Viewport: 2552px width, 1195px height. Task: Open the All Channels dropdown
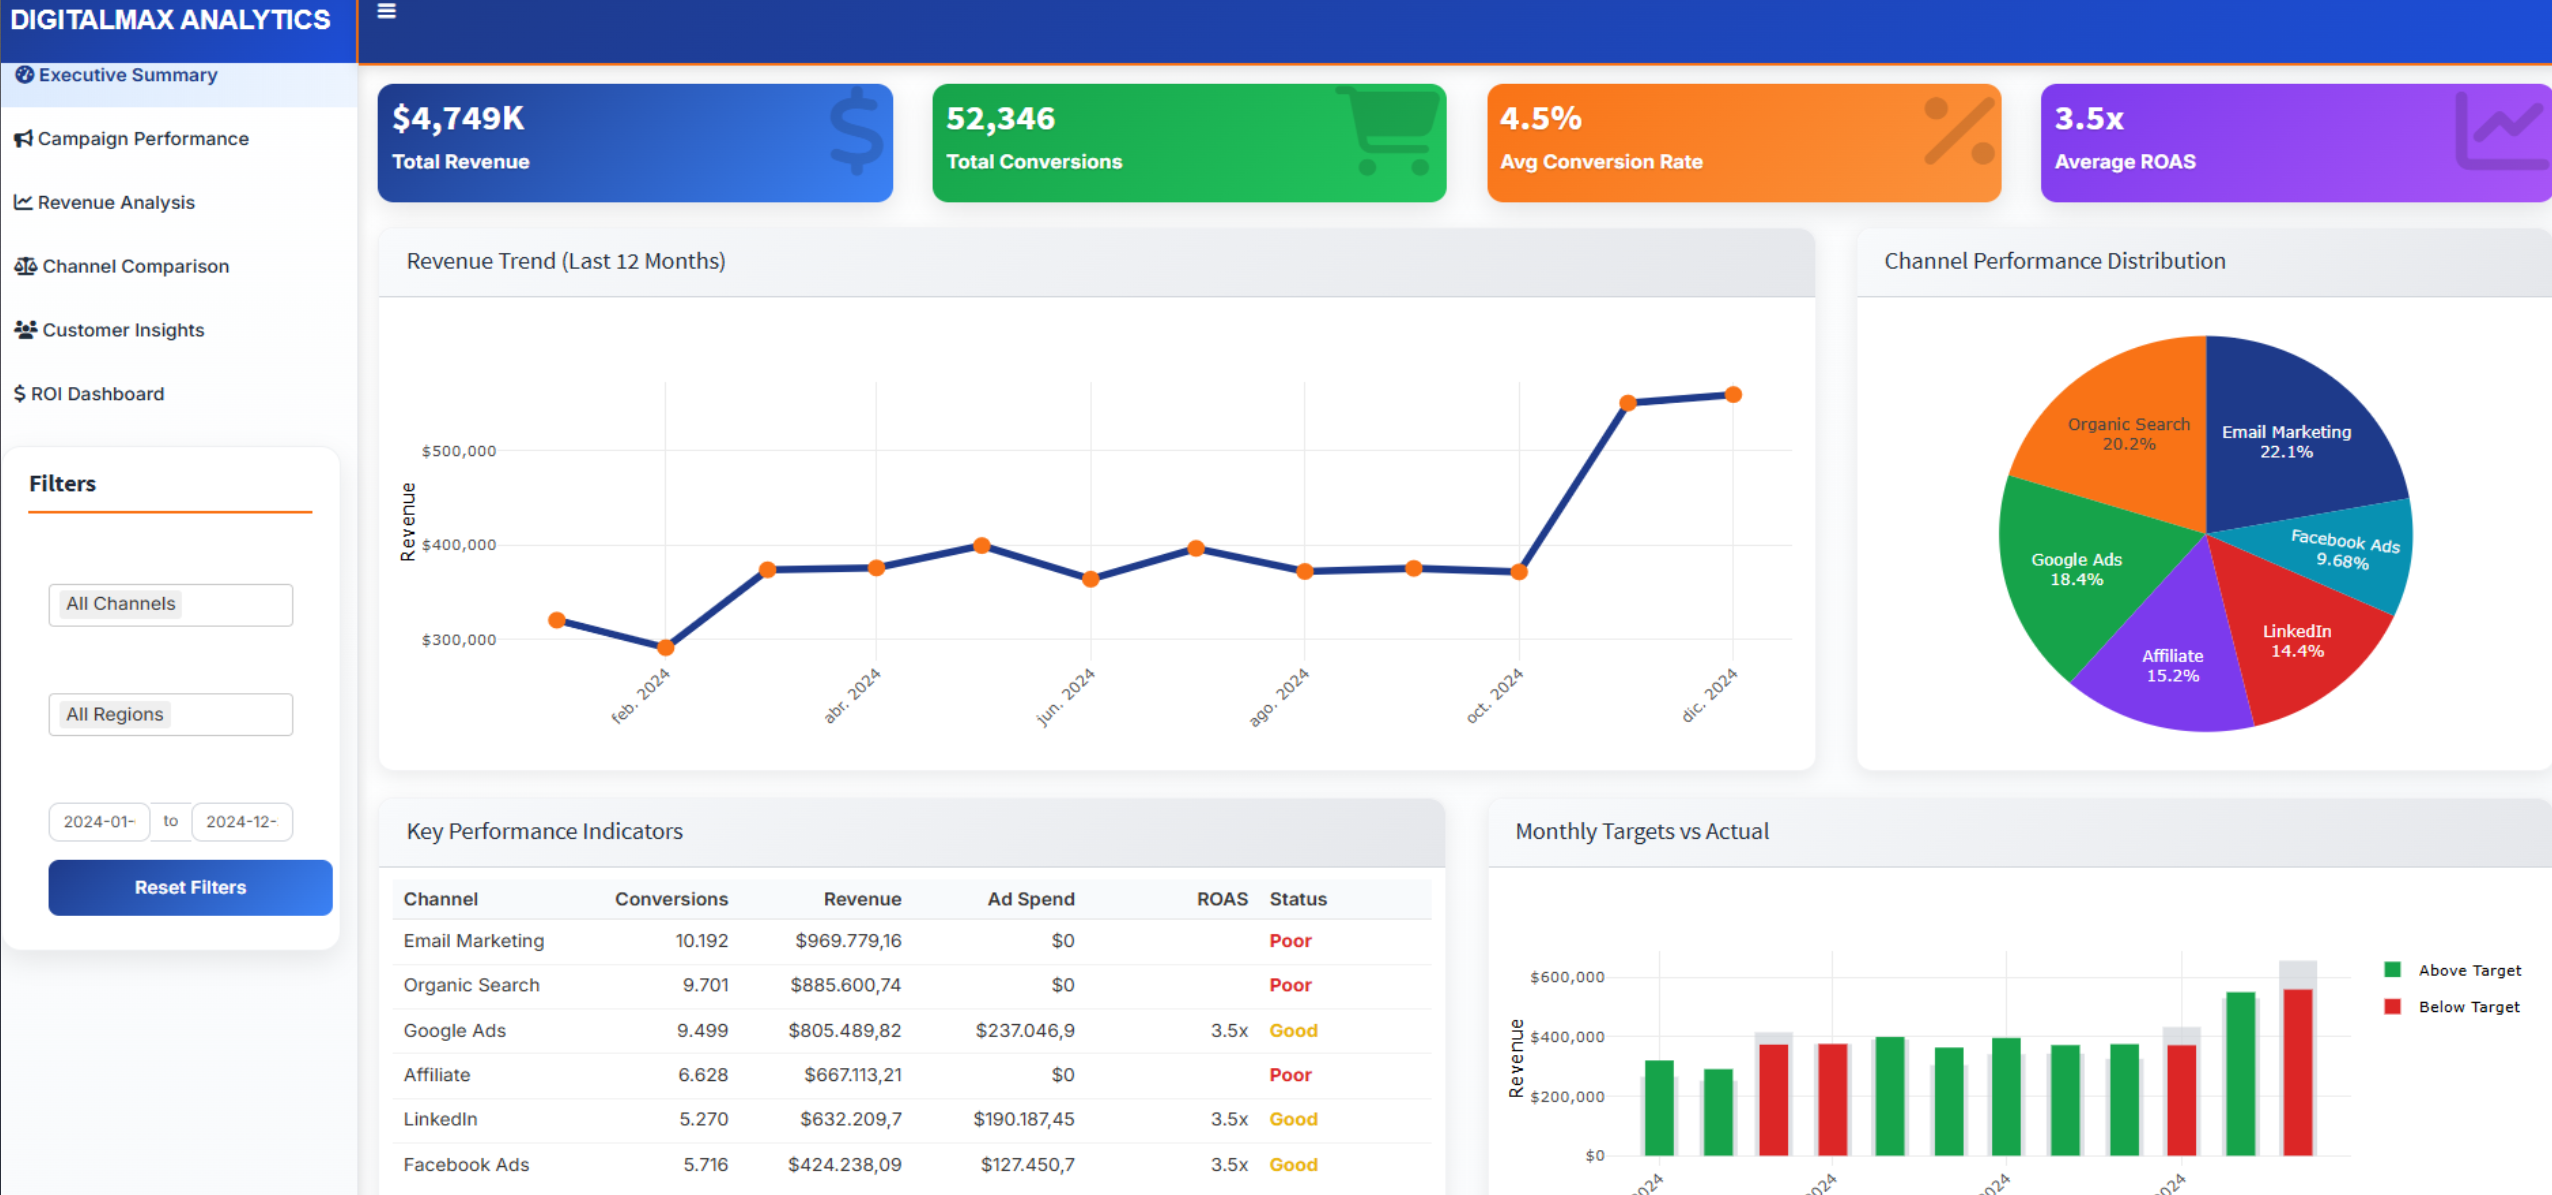click(x=170, y=604)
